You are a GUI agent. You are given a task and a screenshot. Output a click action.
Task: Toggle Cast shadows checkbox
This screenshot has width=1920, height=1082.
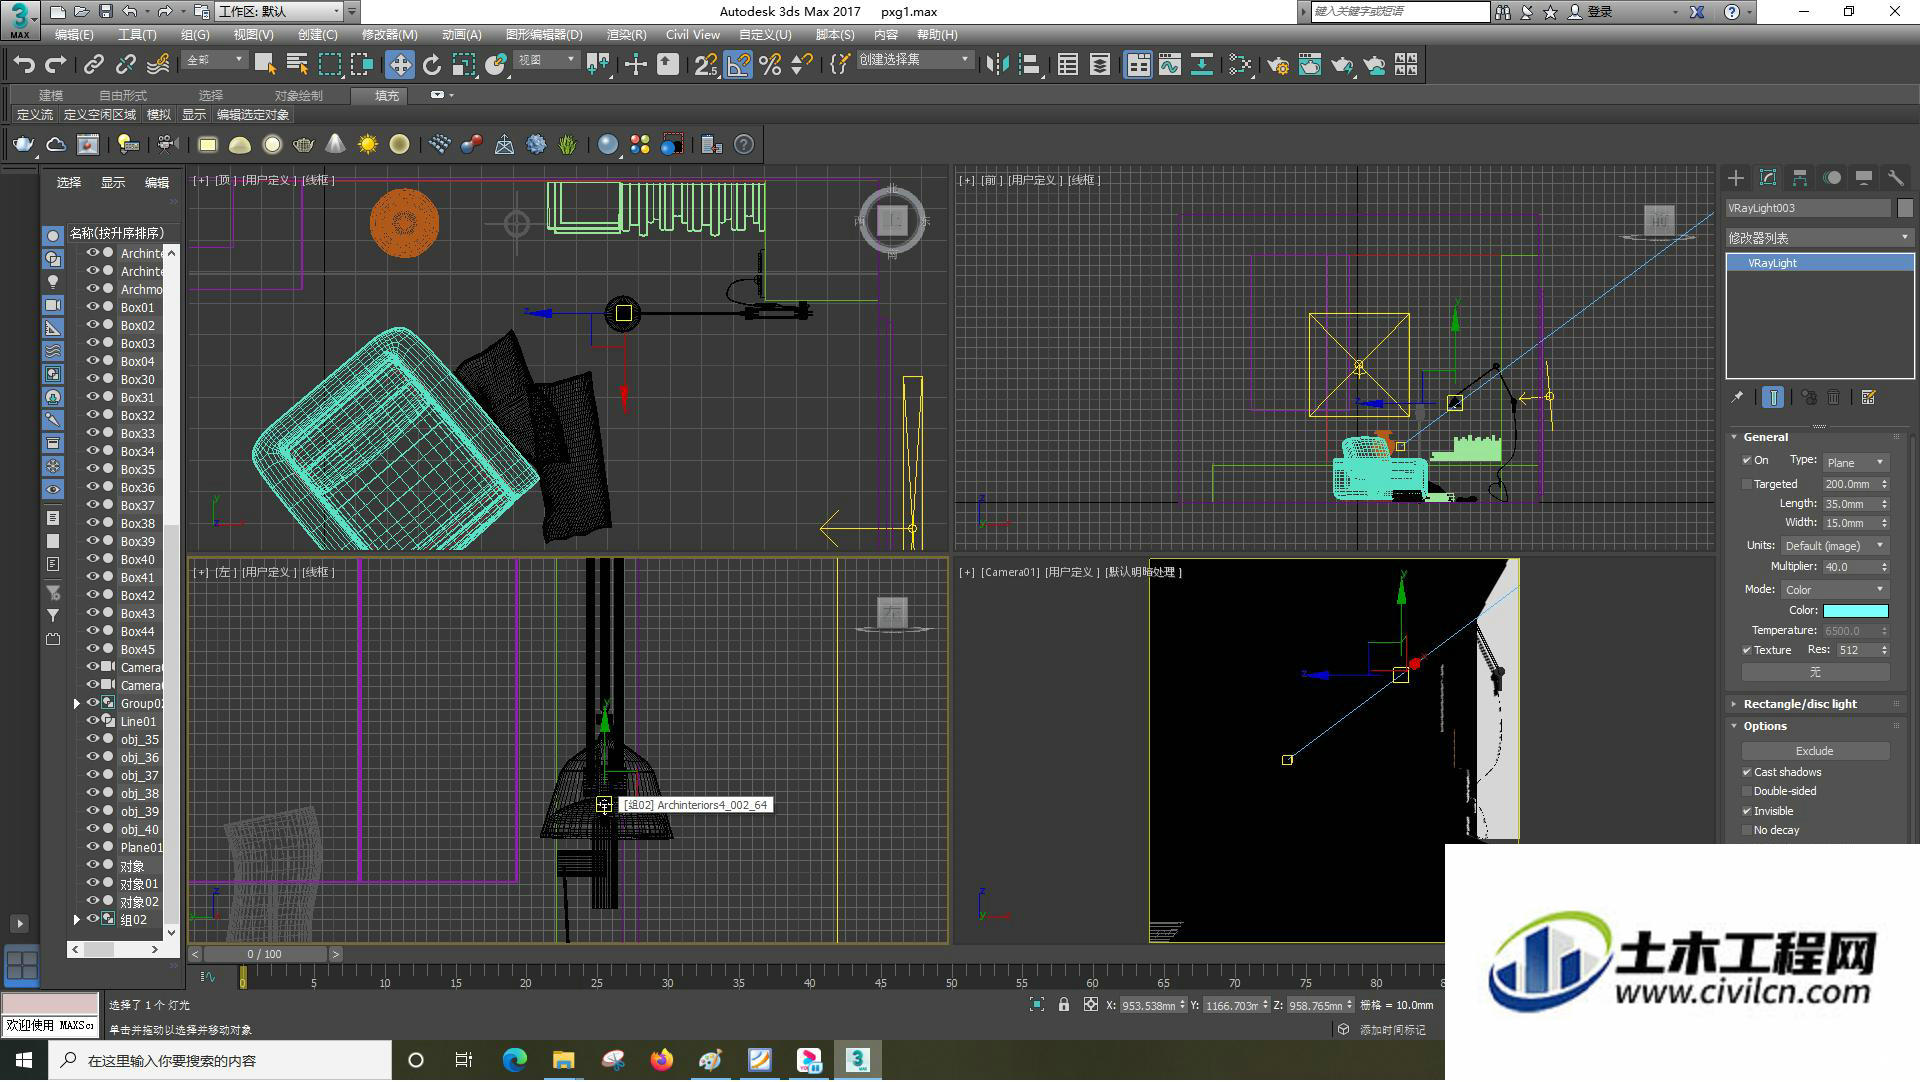pyautogui.click(x=1747, y=773)
